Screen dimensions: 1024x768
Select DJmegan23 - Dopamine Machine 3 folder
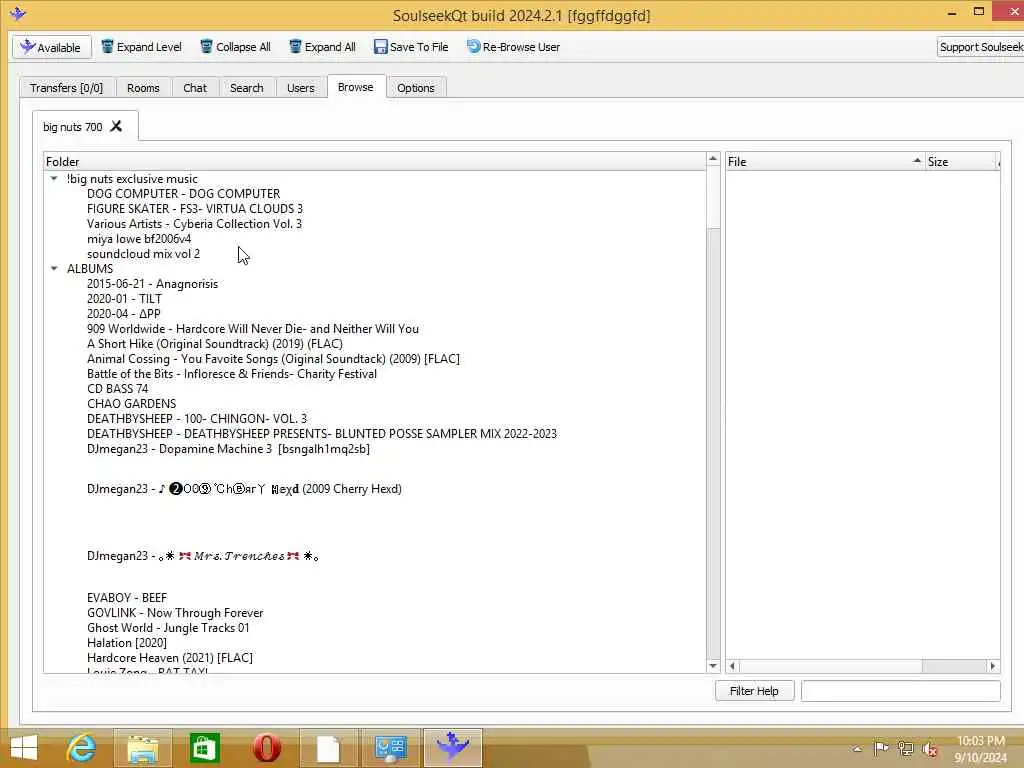[228, 449]
